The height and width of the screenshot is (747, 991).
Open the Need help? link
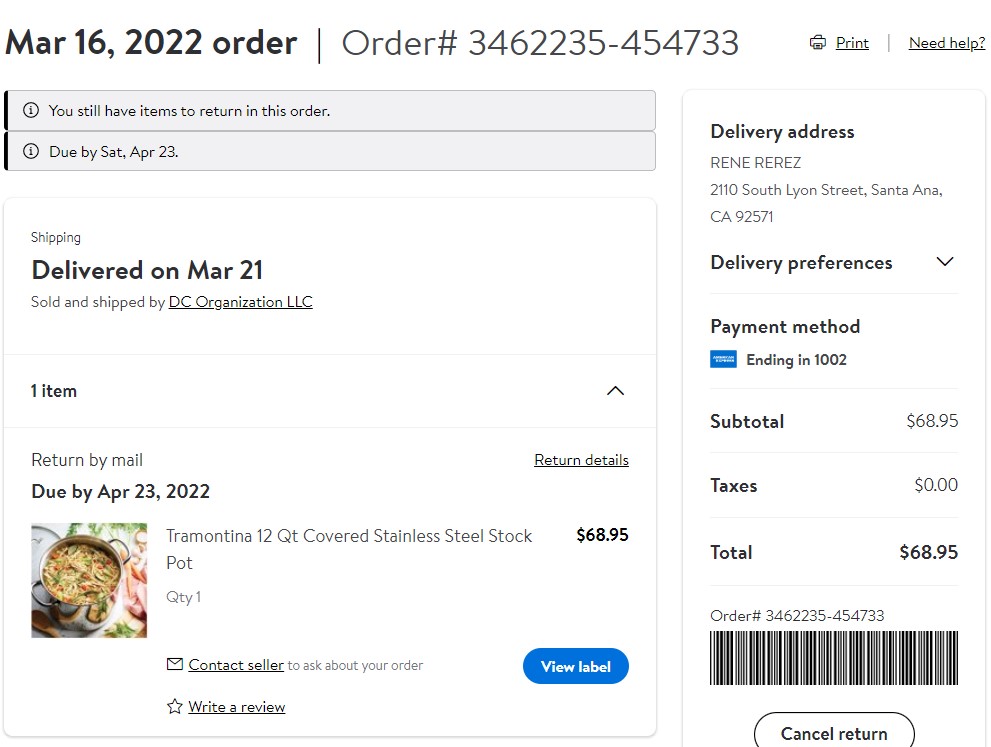[x=947, y=42]
